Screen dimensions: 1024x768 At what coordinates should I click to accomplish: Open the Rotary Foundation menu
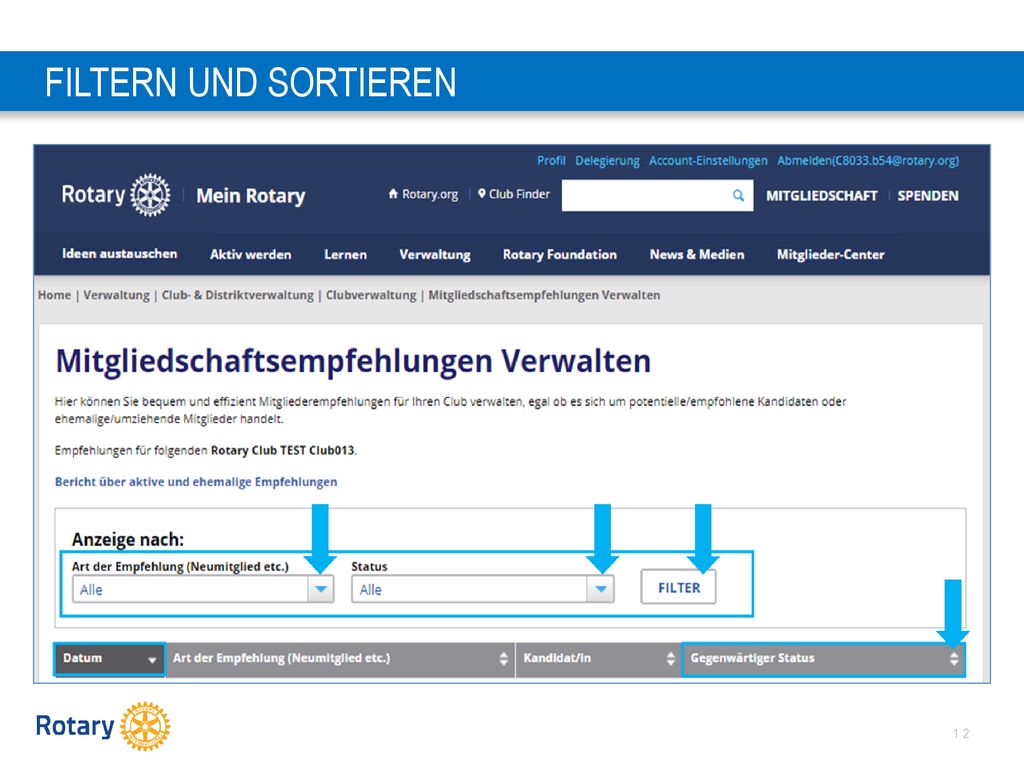560,255
